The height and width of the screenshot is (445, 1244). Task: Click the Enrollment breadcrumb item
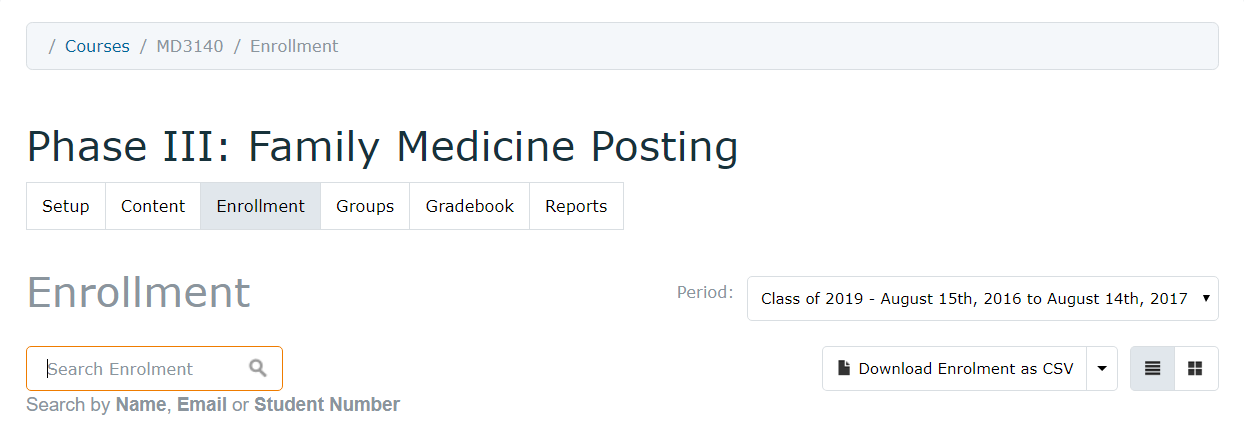tap(294, 46)
